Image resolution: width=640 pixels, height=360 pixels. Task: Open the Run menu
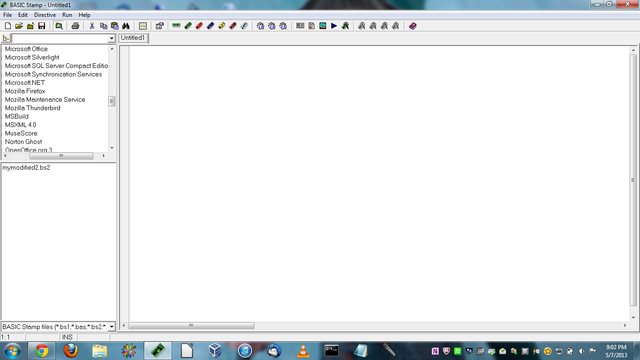click(x=67, y=15)
